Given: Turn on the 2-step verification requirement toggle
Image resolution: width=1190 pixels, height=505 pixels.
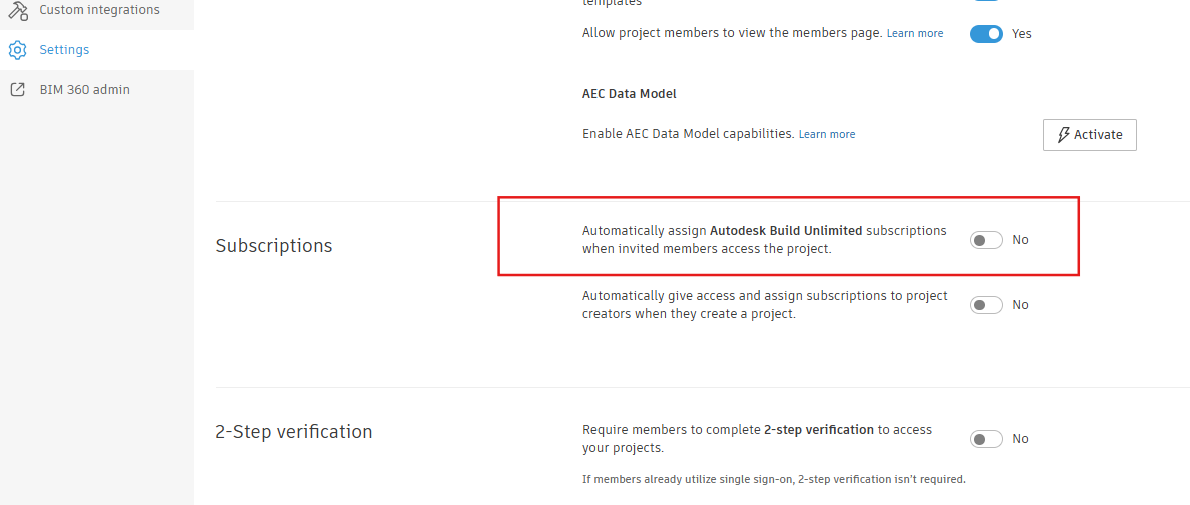Looking at the screenshot, I should click(x=986, y=439).
